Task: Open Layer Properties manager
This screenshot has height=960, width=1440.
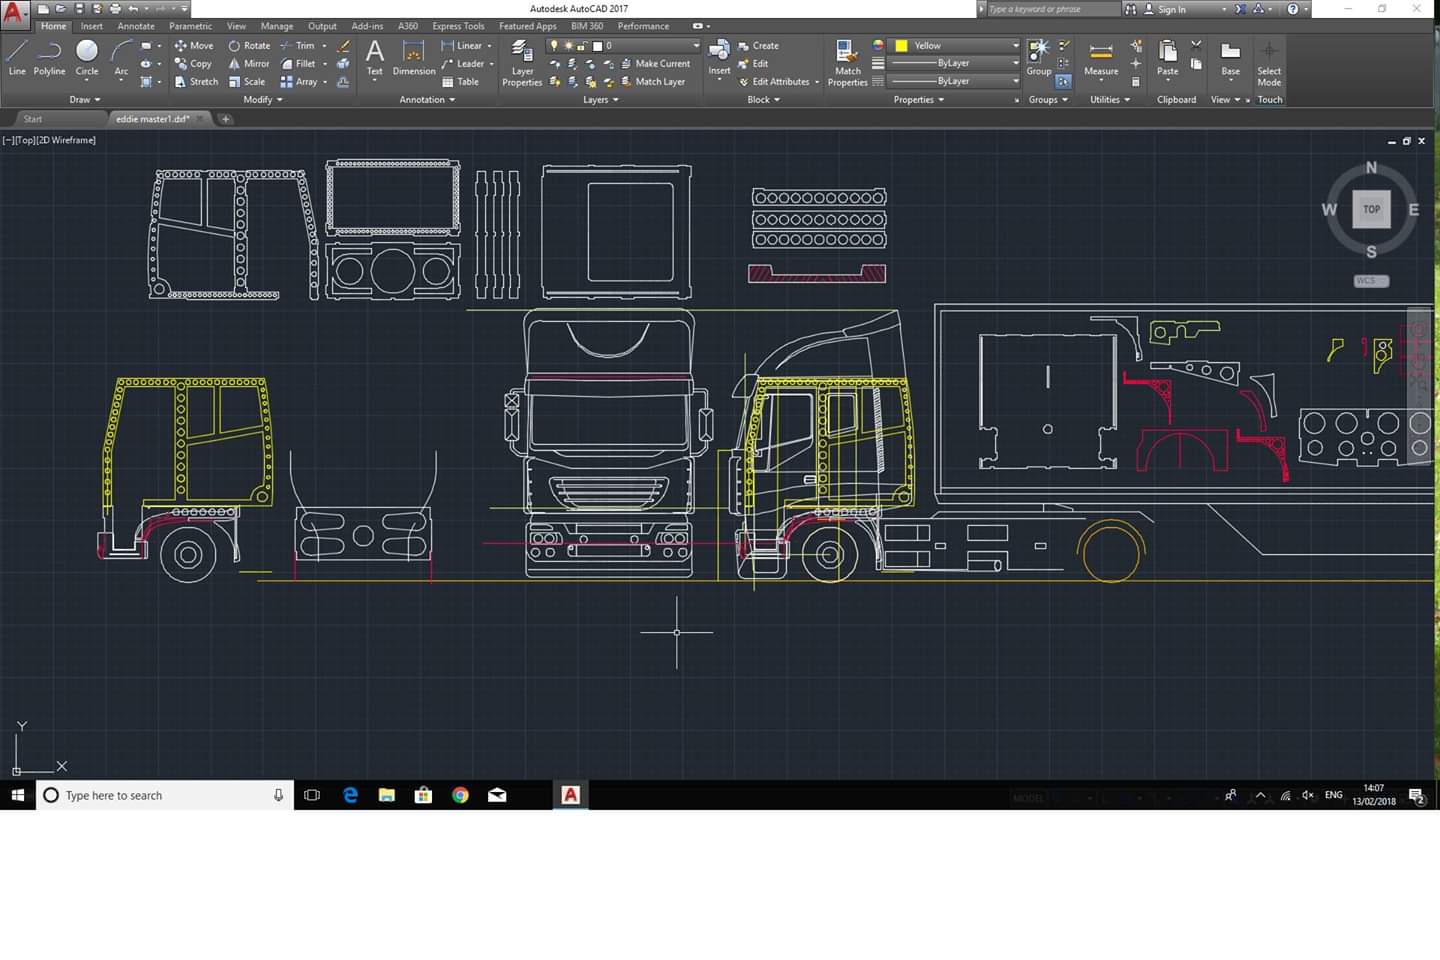Action: (x=522, y=63)
